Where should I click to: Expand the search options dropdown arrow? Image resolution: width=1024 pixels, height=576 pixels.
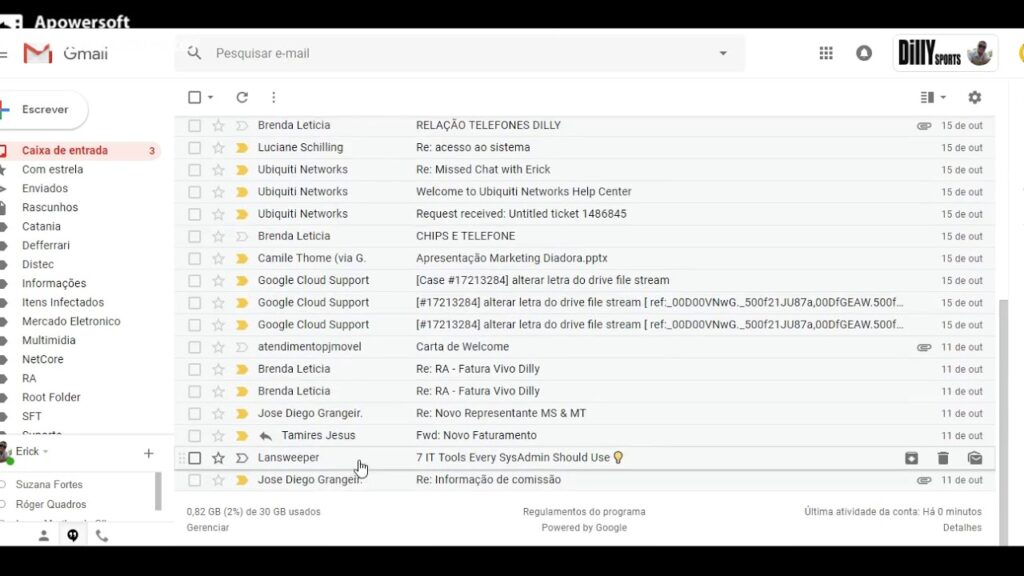pyautogui.click(x=723, y=54)
